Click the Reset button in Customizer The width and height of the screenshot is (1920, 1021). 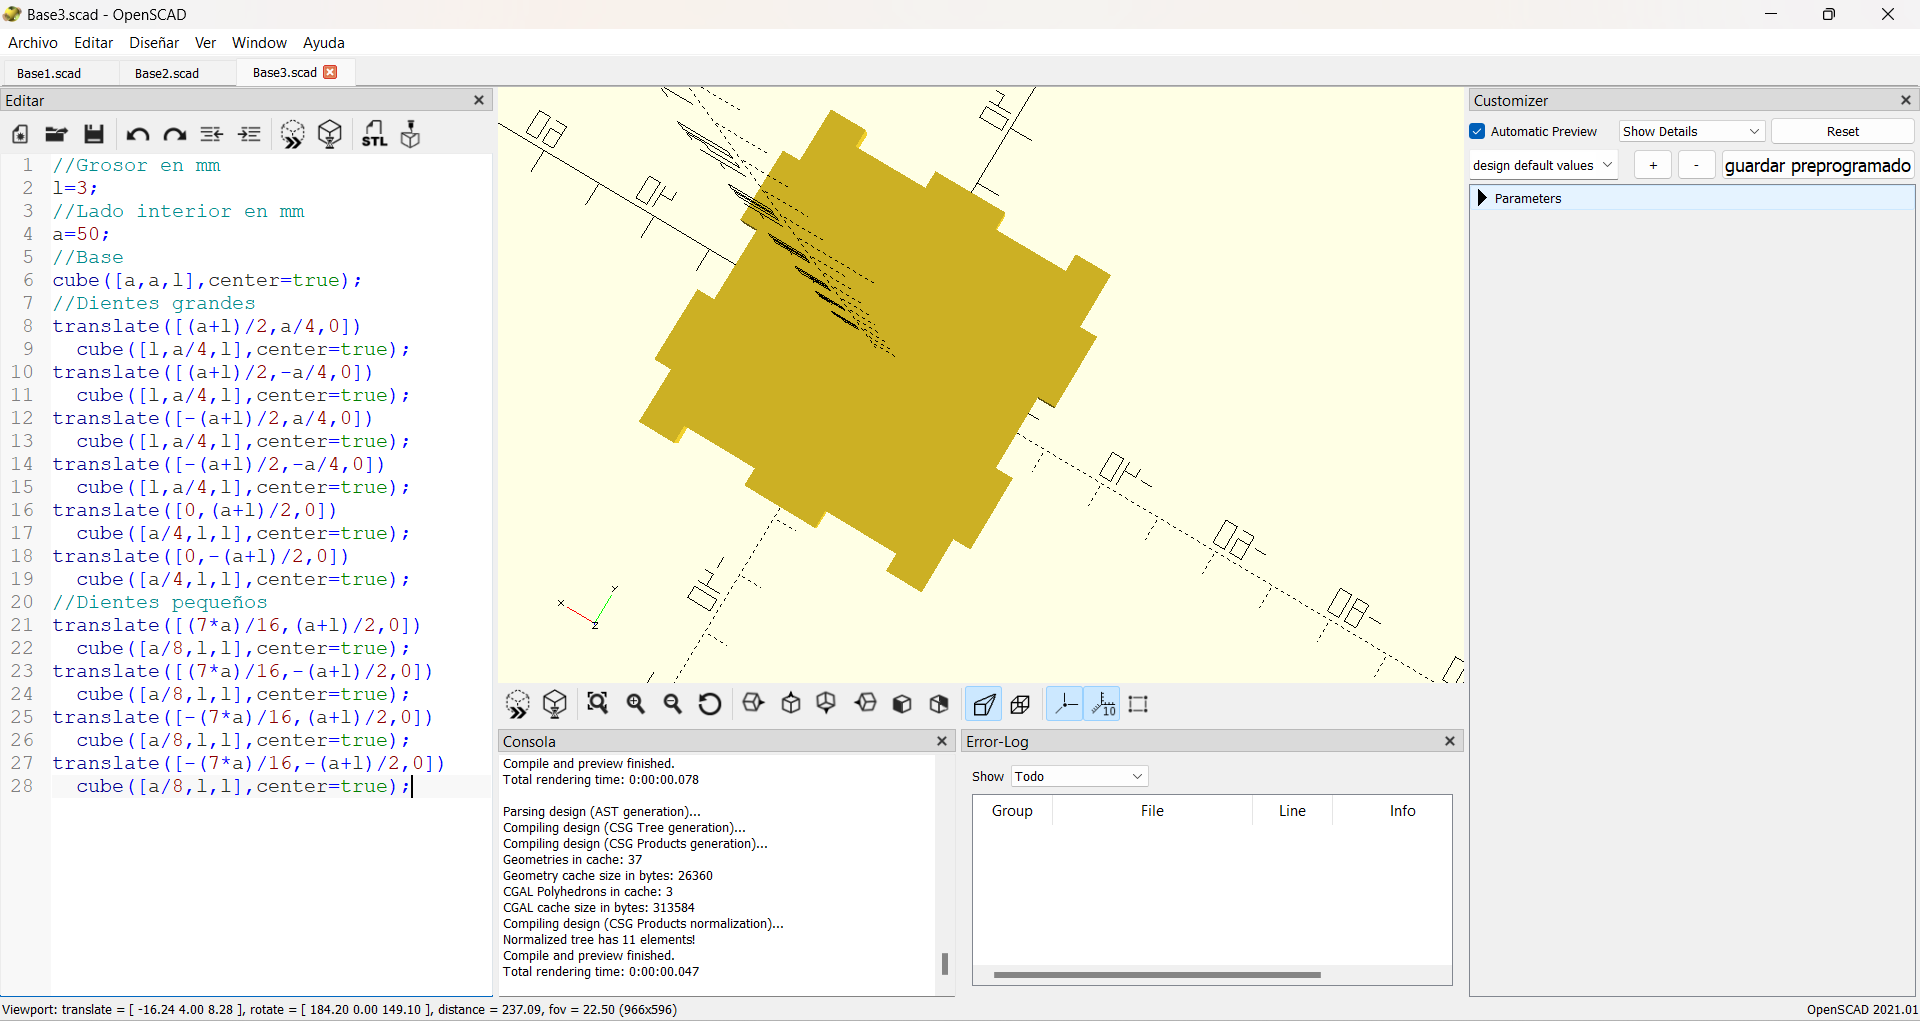(1843, 132)
